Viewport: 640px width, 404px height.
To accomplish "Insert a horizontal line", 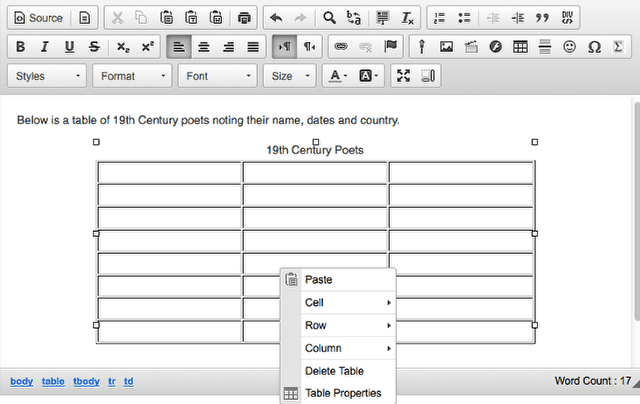I will [544, 47].
